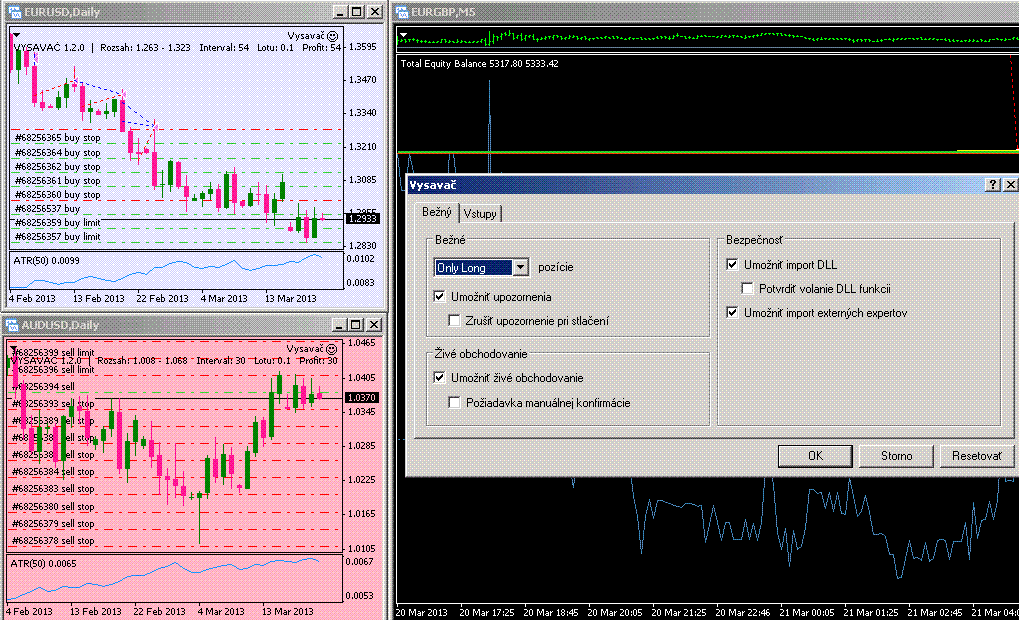Click the Vysavač smiley face in the EURUSD chart
The width and height of the screenshot is (1019, 620).
click(332, 36)
